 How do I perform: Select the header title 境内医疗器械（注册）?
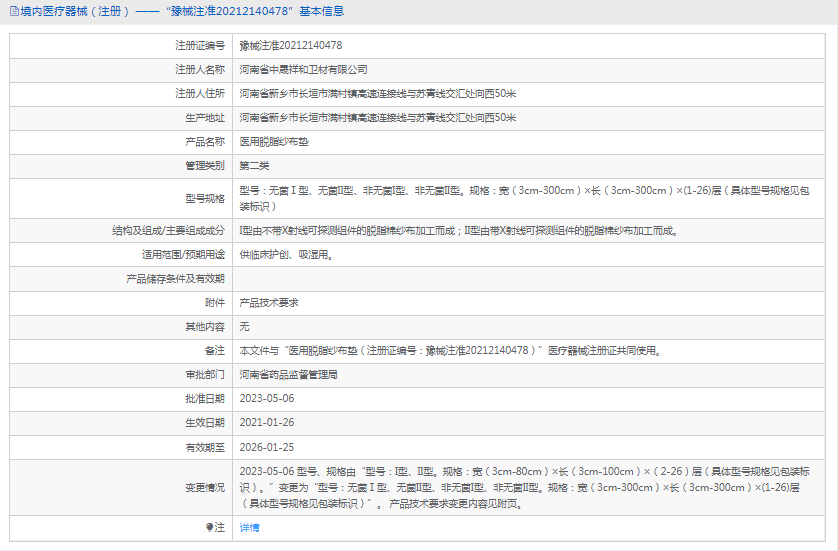click(75, 11)
